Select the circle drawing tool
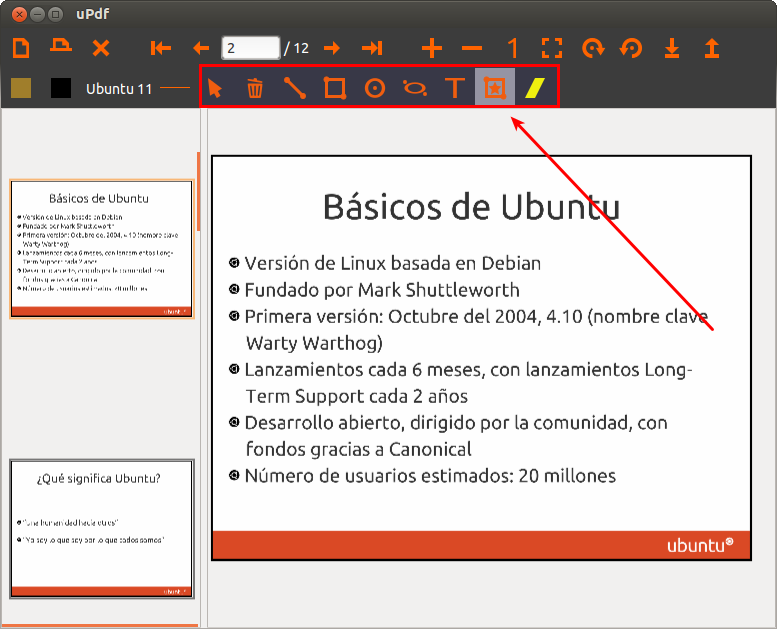This screenshot has height=629, width=777. point(375,89)
